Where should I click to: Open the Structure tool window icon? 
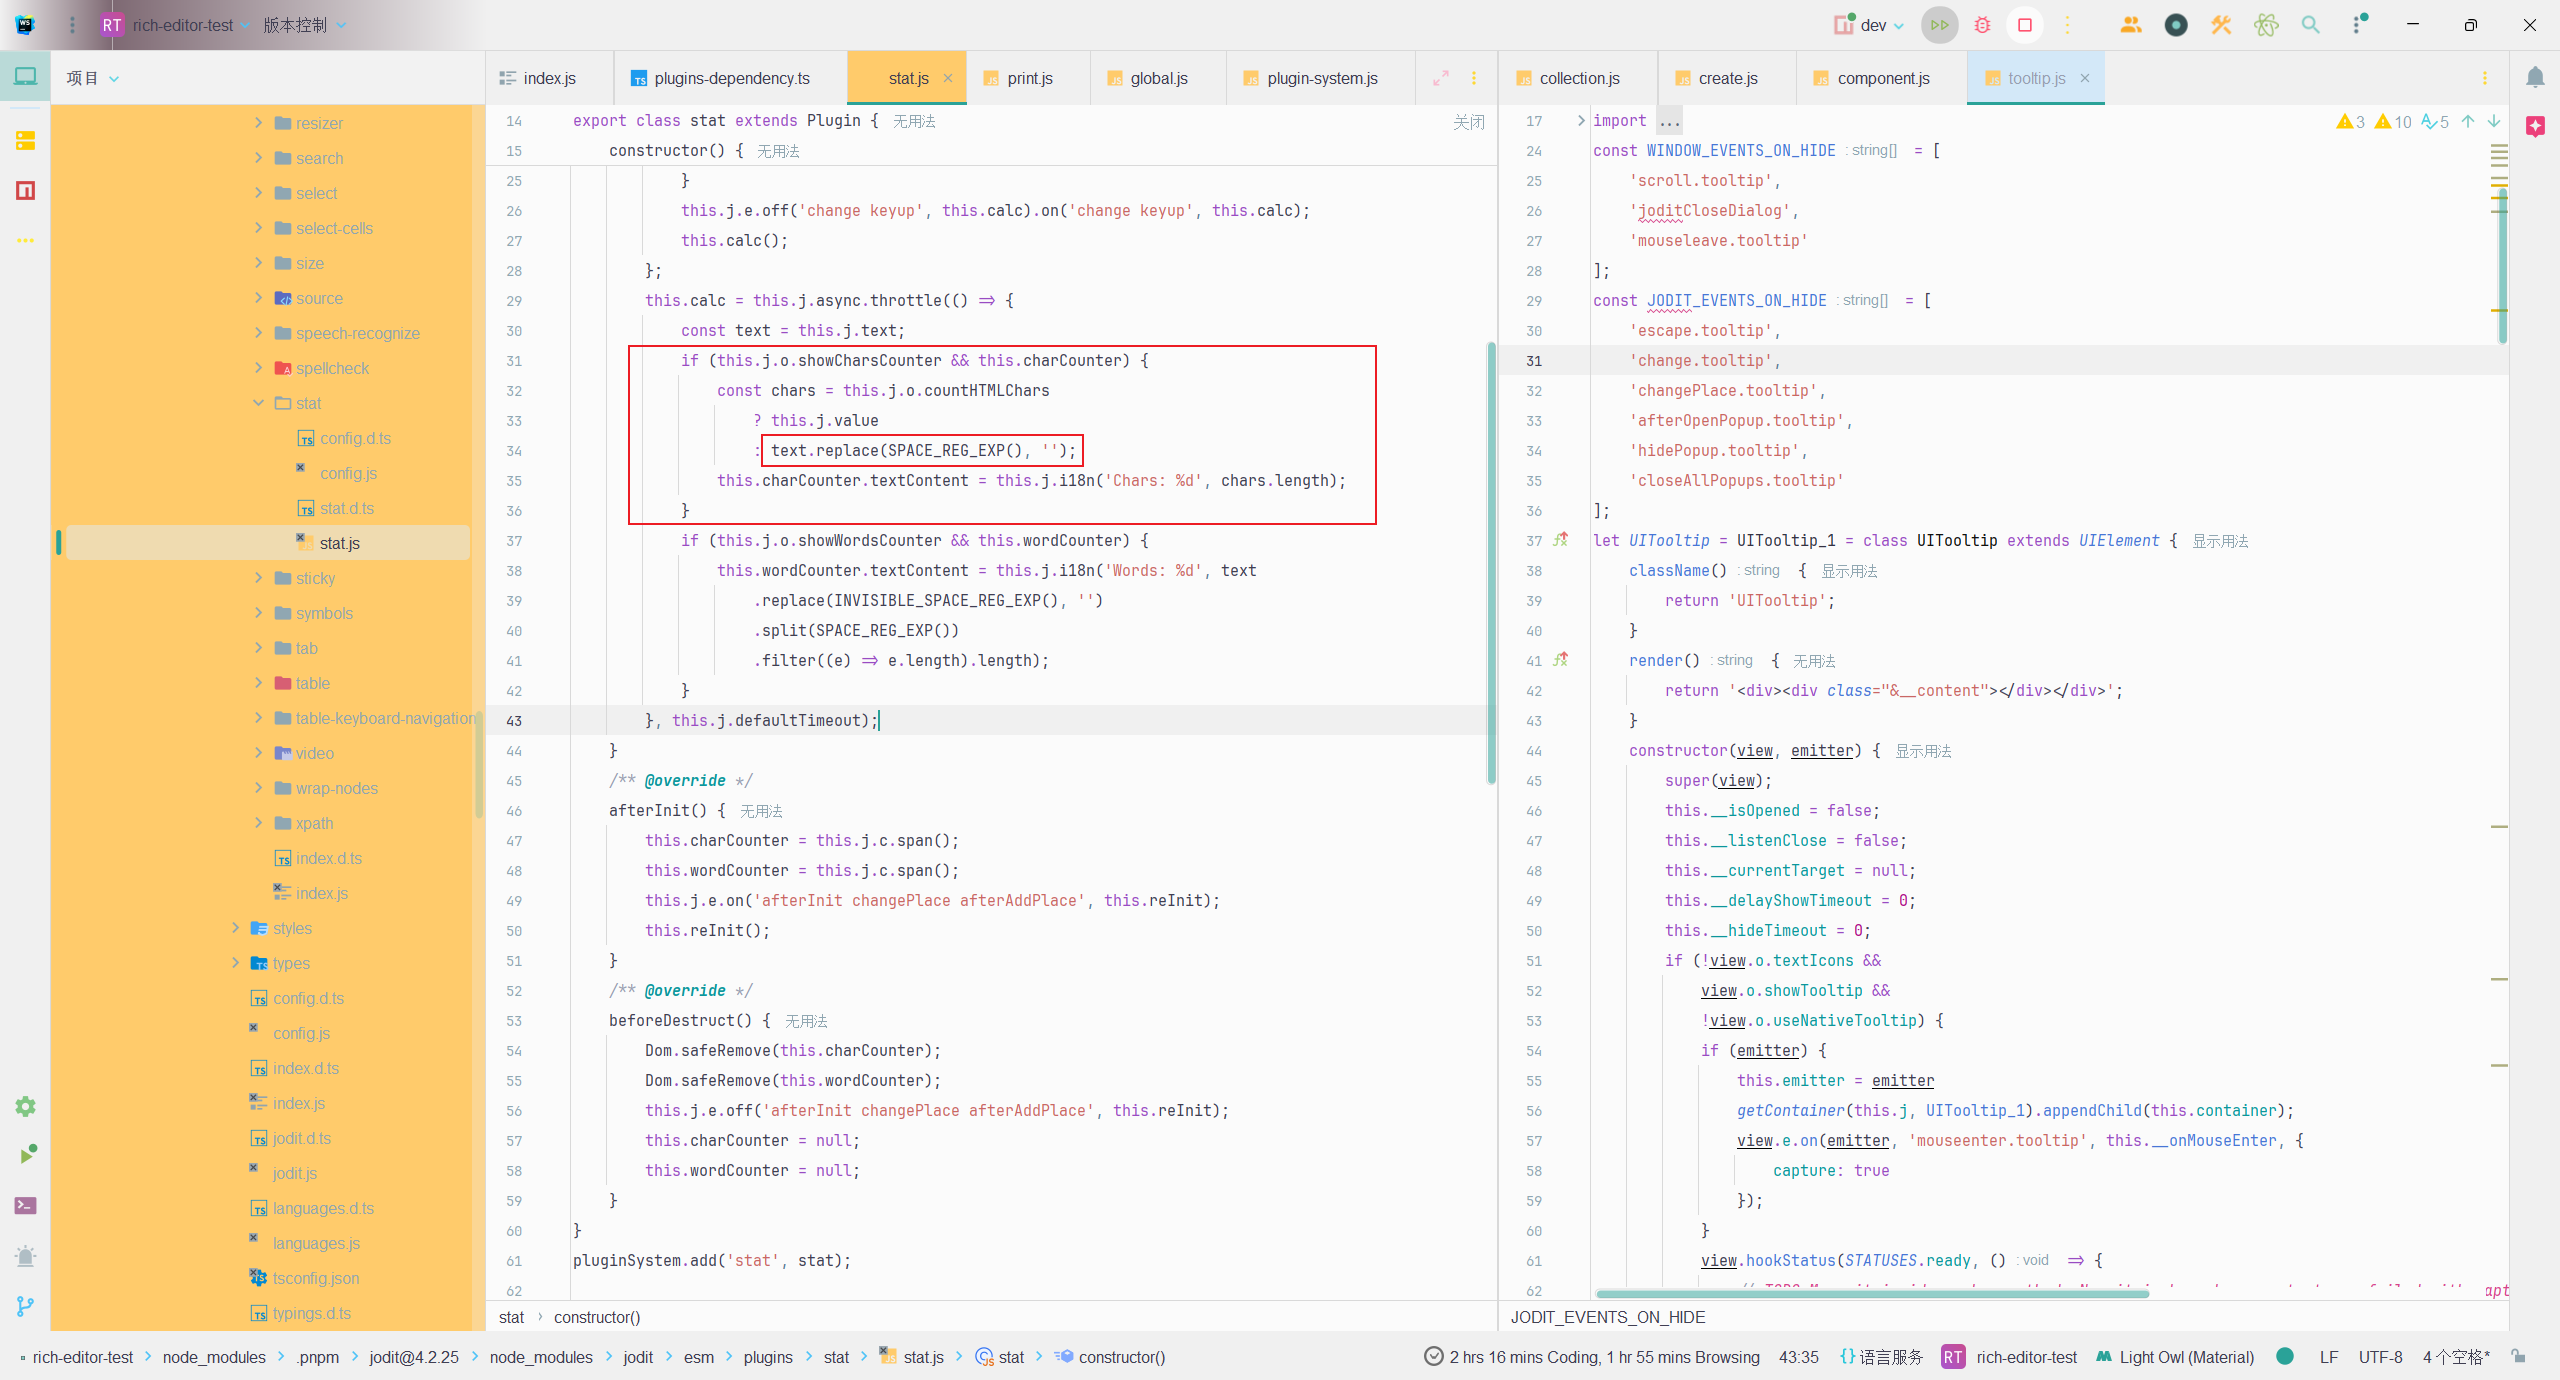tap(25, 140)
